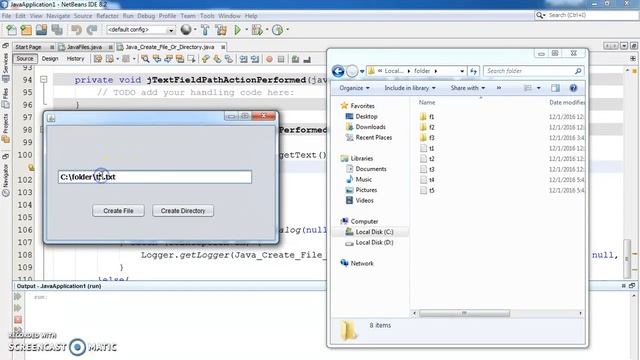
Task: Click the red Stop icon in Output panel
Action: 18,320
